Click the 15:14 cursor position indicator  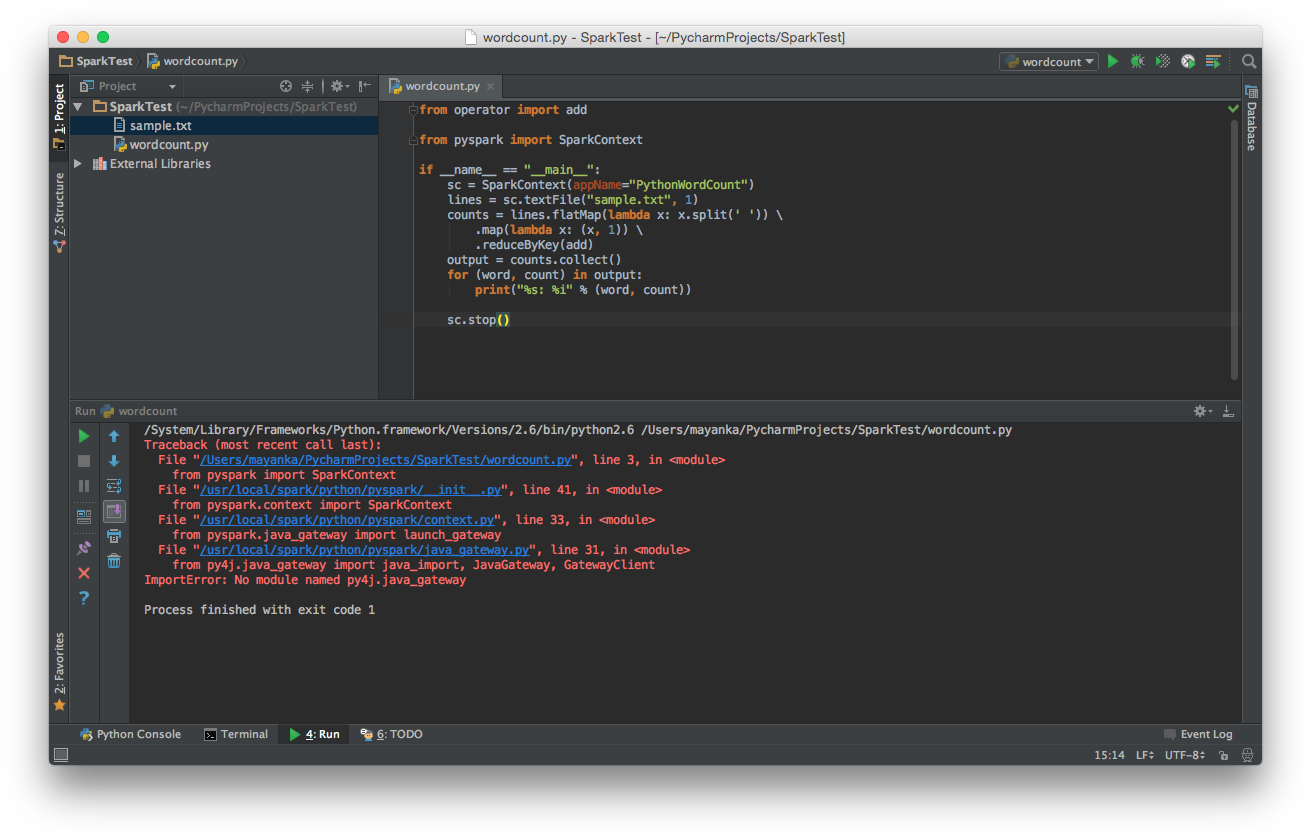pos(1109,755)
